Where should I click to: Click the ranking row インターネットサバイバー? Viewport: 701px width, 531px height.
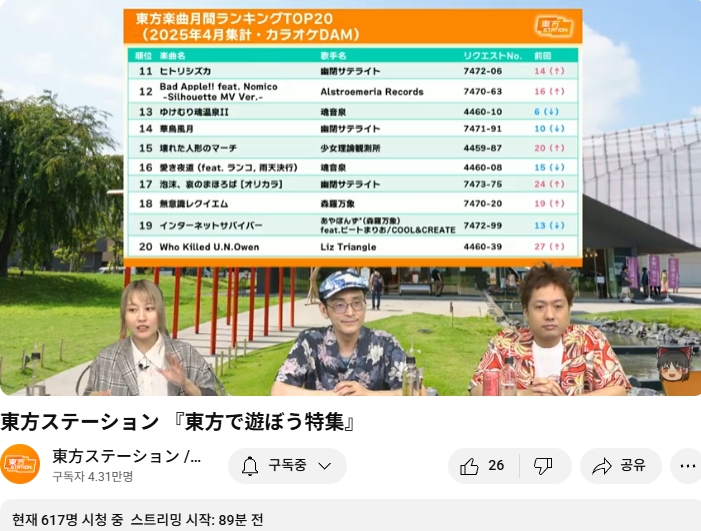(x=353, y=225)
